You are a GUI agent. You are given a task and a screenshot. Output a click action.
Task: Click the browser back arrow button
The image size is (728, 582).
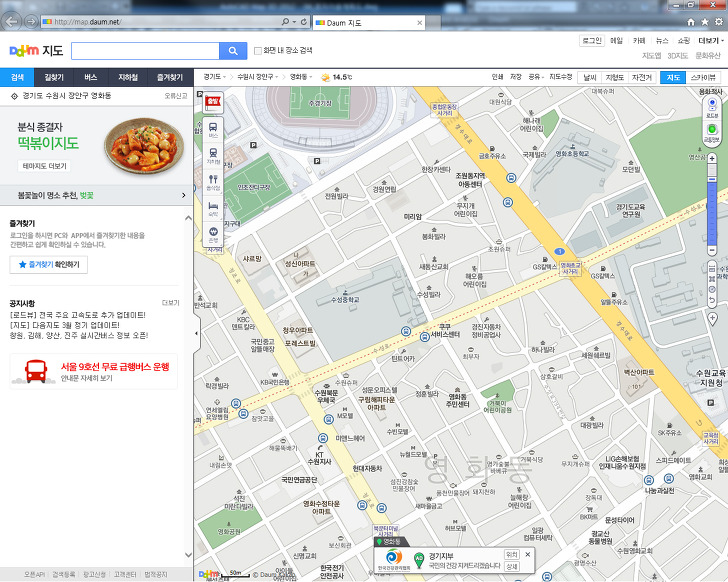click(x=12, y=21)
